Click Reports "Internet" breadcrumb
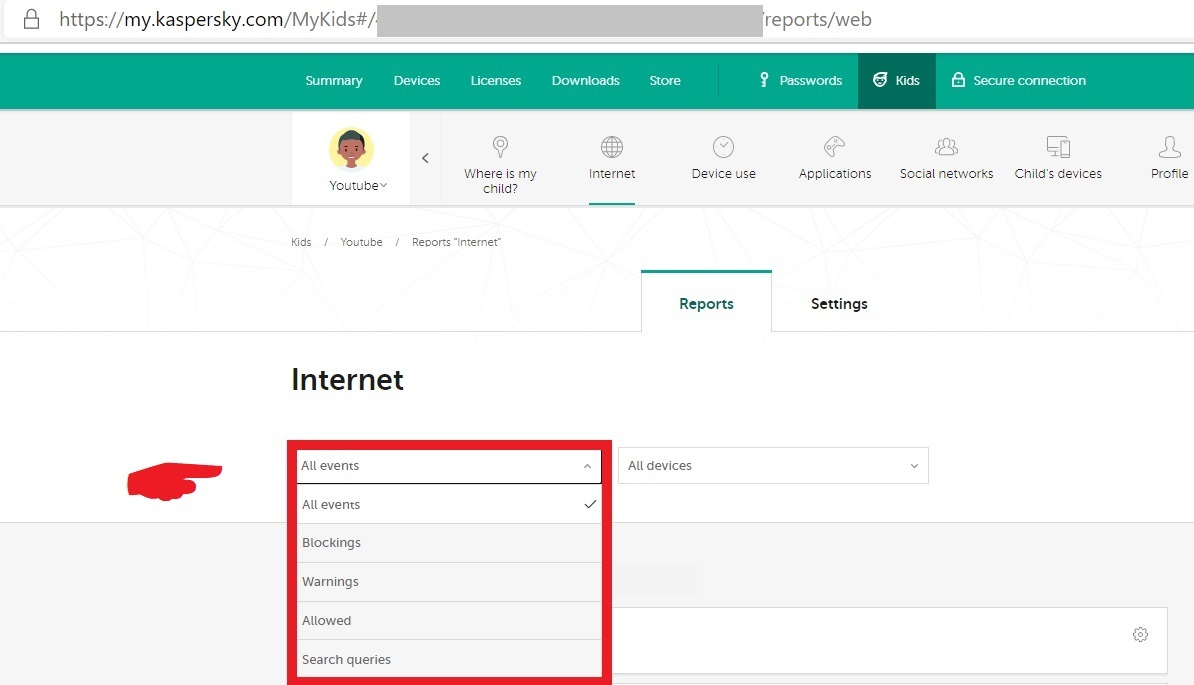Screen dimensions: 1194x685 tap(456, 242)
